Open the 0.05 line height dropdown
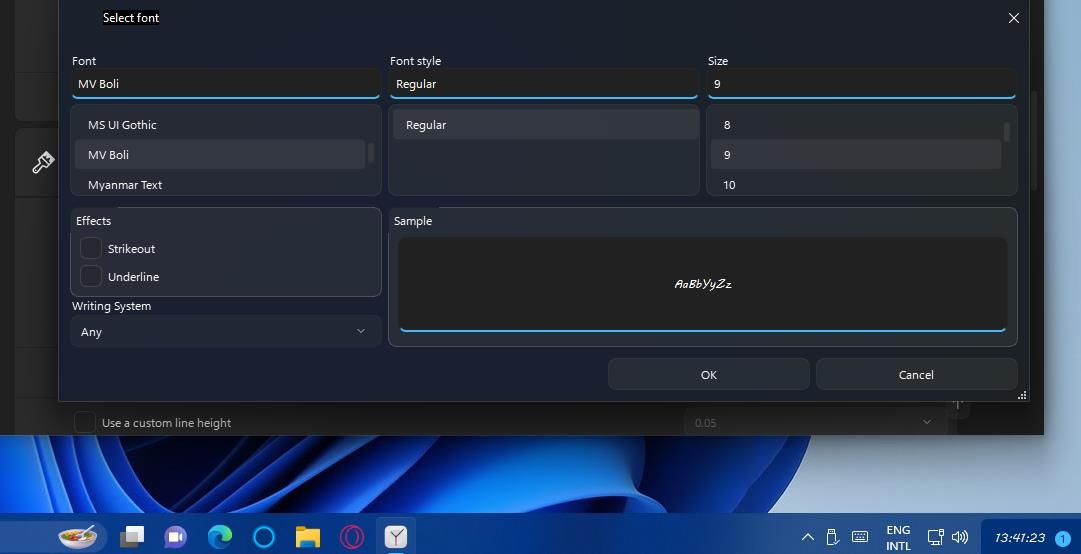Viewport: 1081px width, 554px height. coord(814,423)
